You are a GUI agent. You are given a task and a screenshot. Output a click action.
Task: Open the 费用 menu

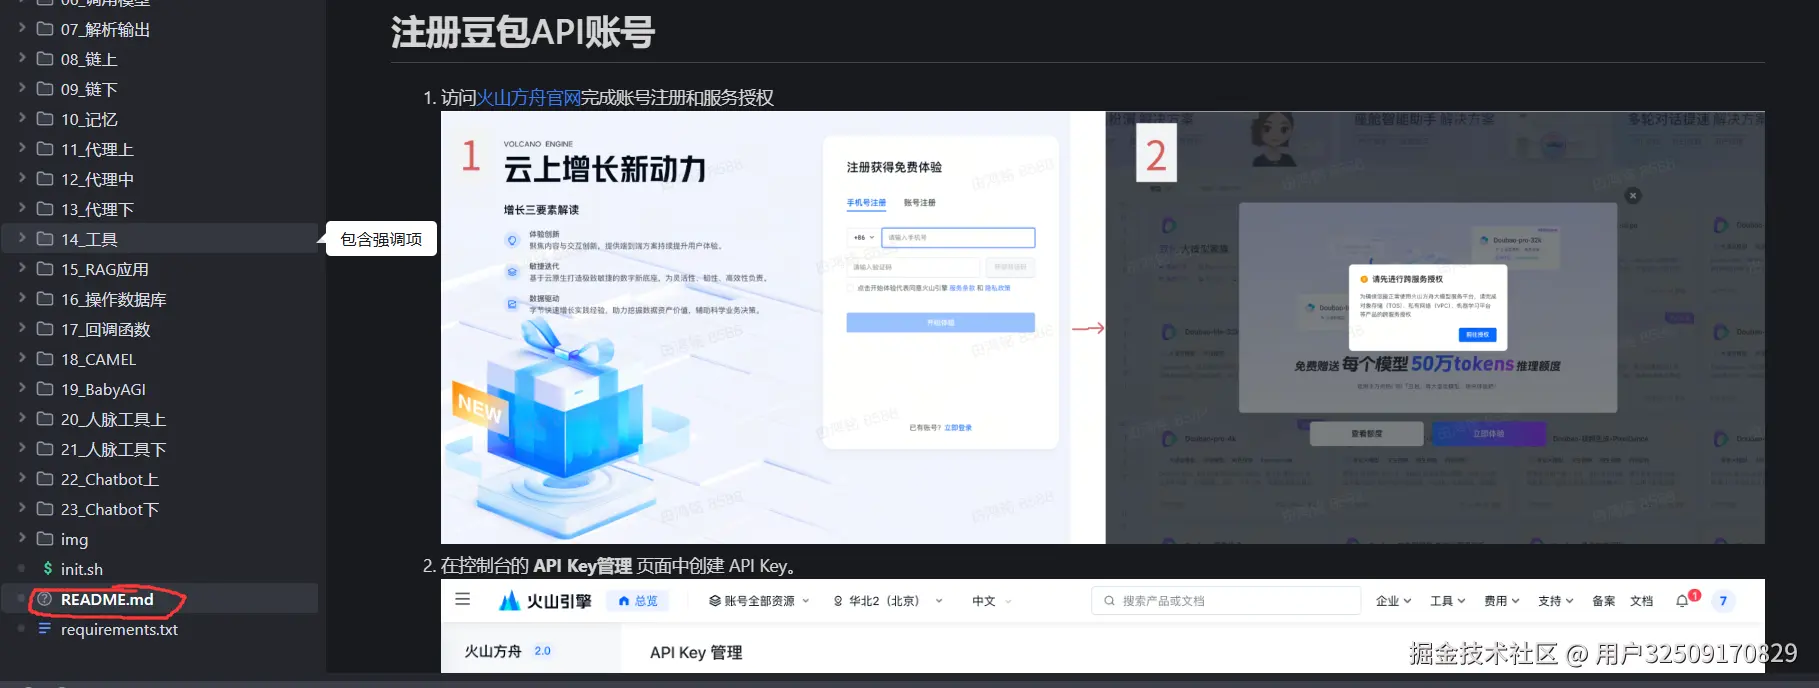click(x=1501, y=601)
